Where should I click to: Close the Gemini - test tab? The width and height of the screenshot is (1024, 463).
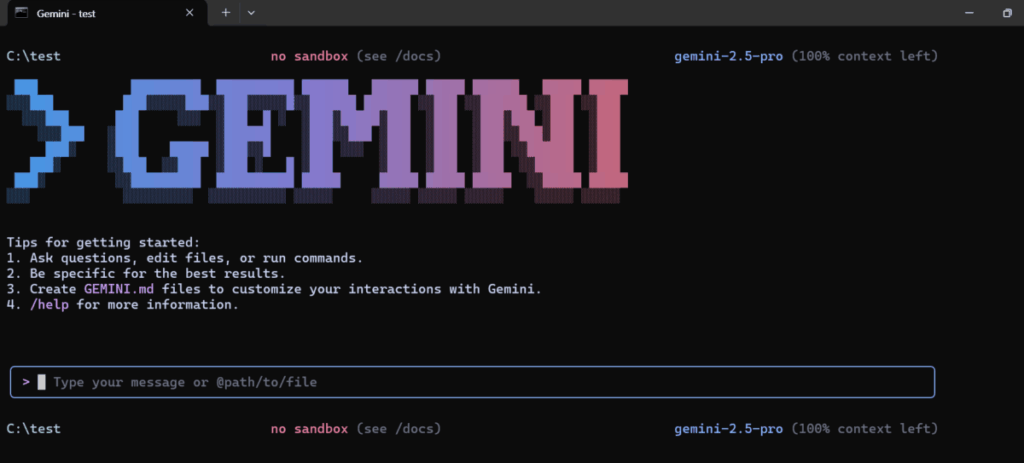point(189,12)
